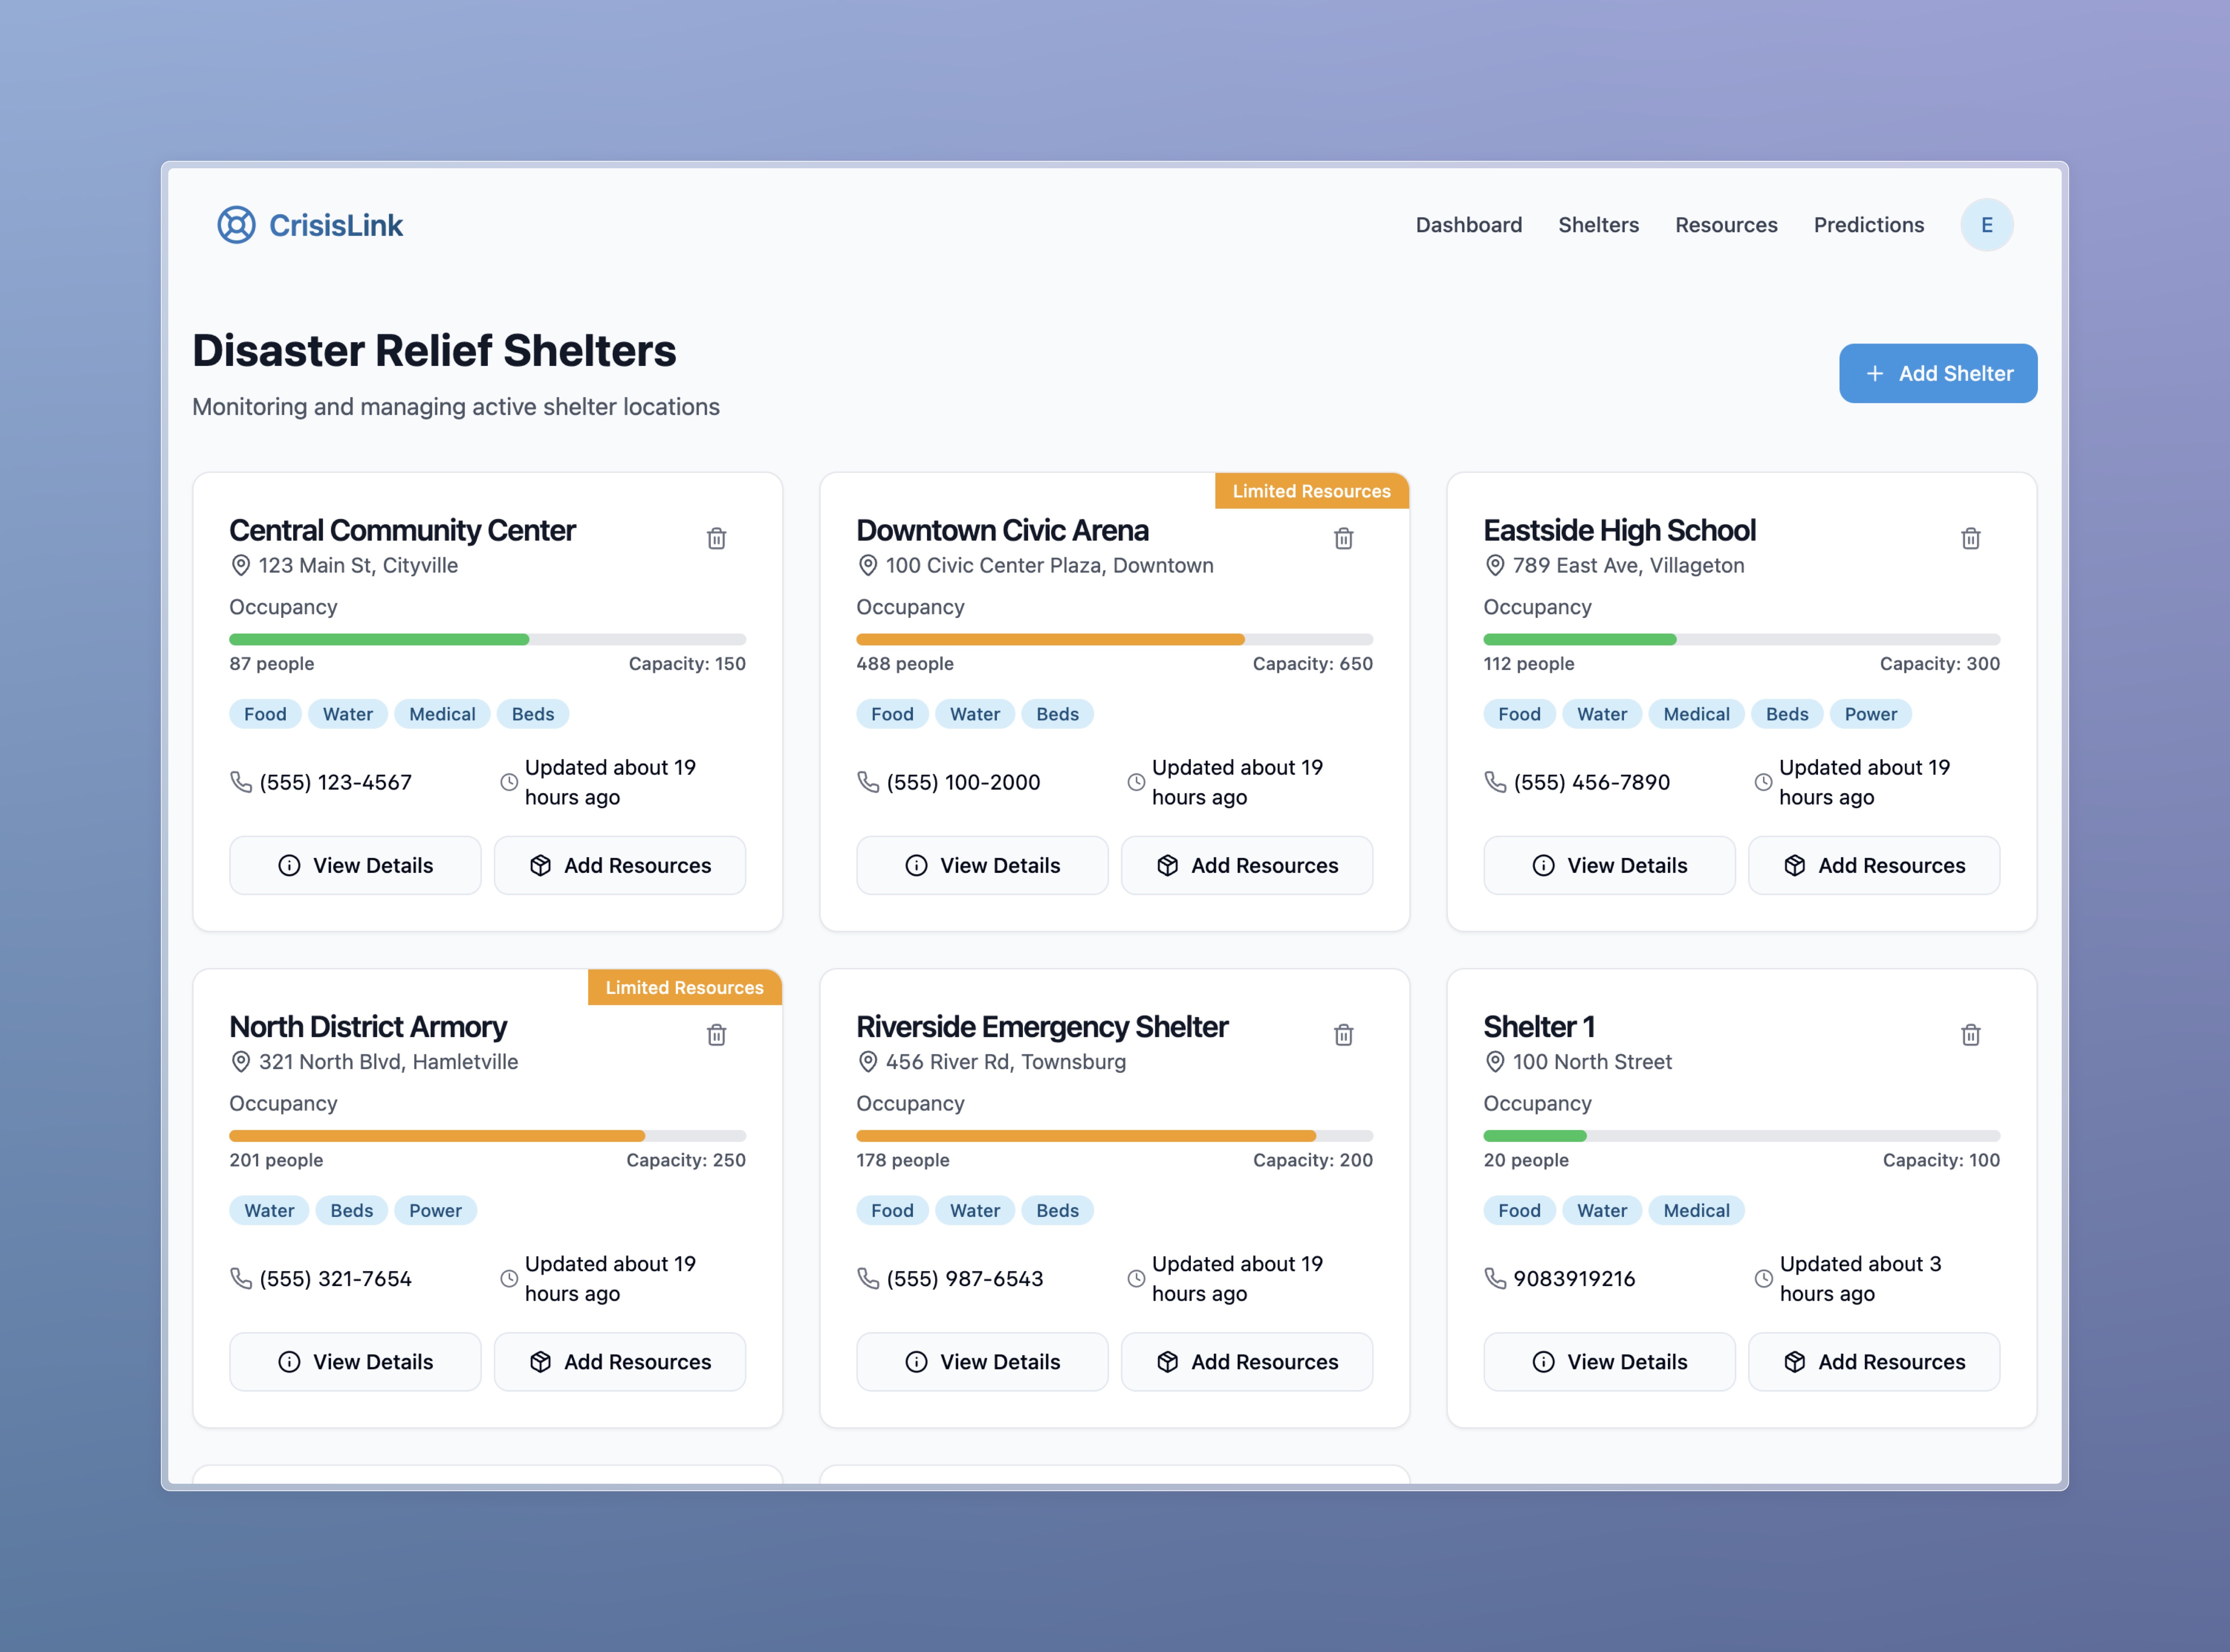View Details for Central Community Center
The image size is (2230, 1652).
(355, 865)
